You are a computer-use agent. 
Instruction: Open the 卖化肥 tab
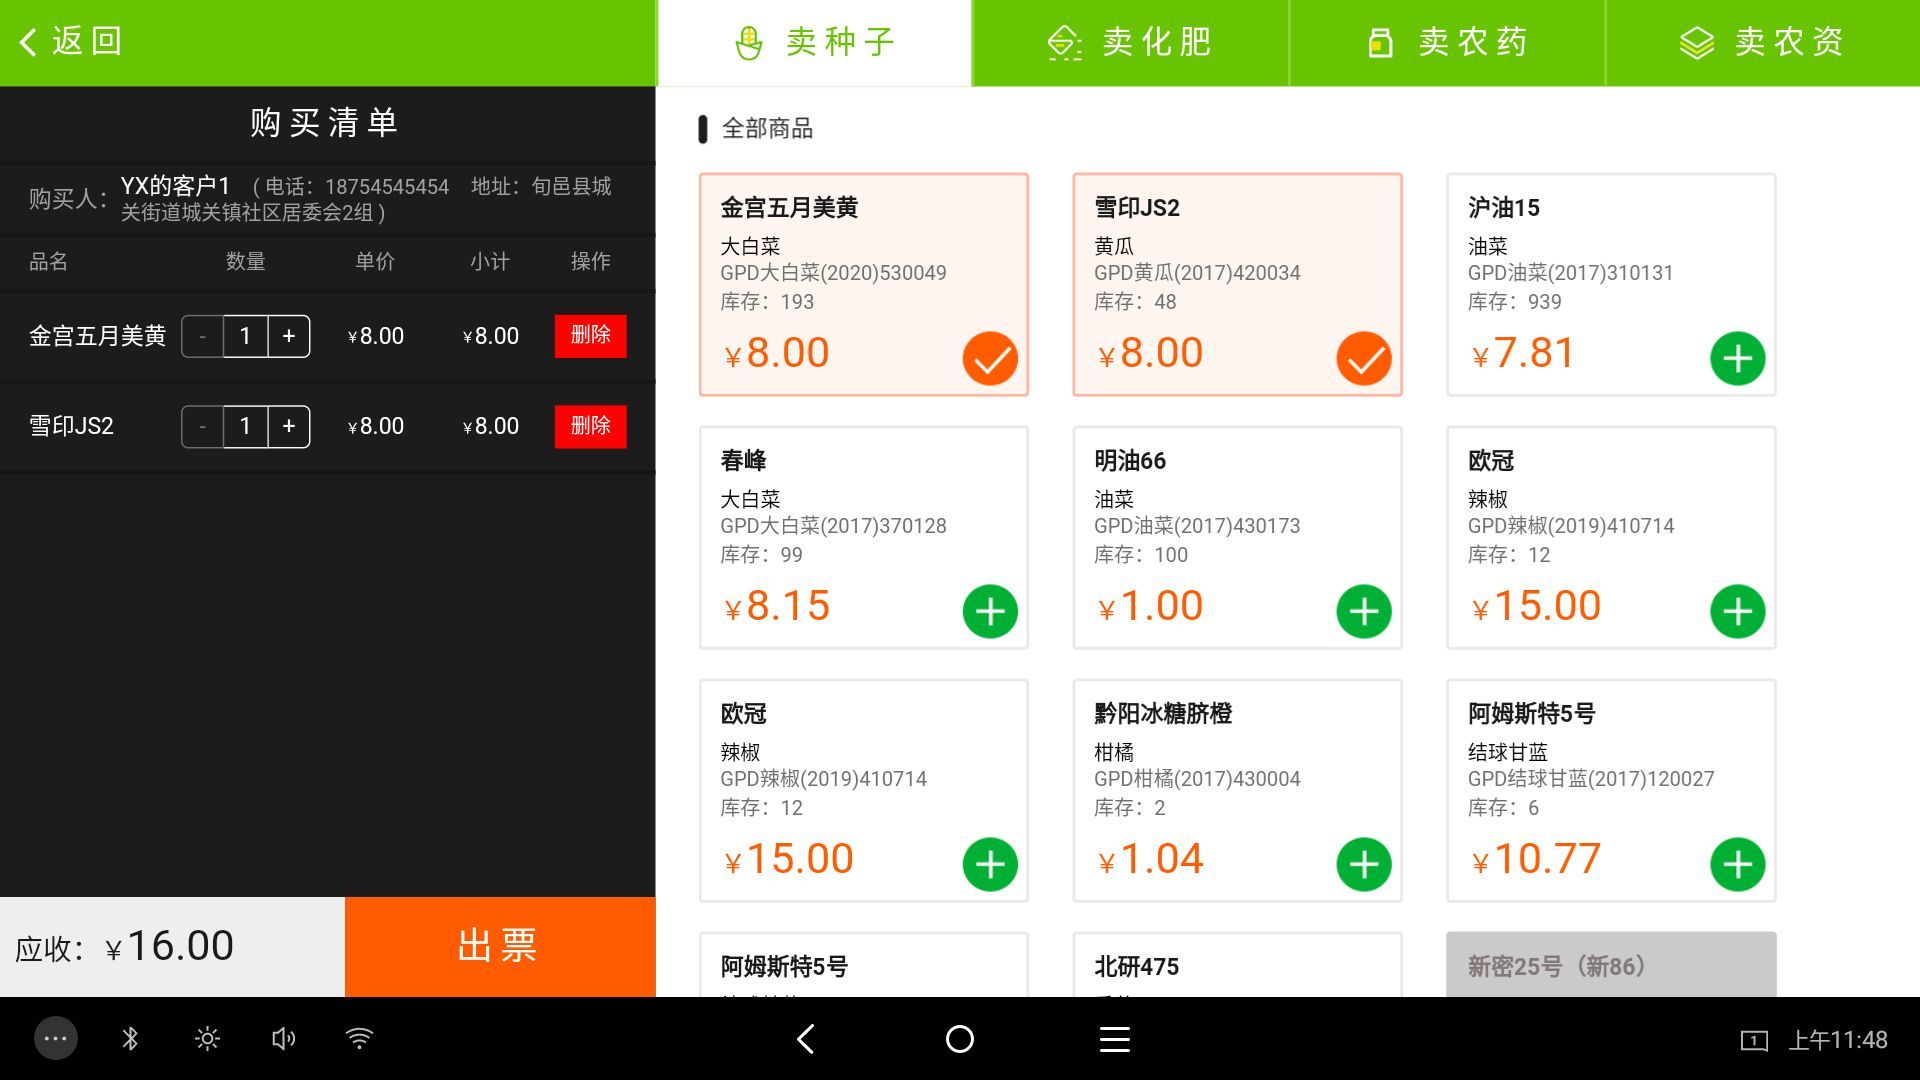[1130, 42]
